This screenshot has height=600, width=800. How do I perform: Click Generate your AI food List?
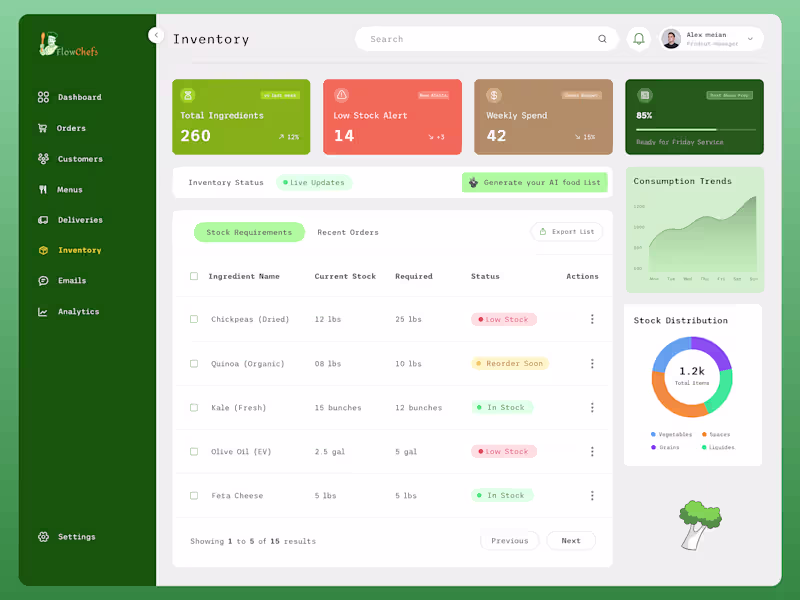(534, 182)
